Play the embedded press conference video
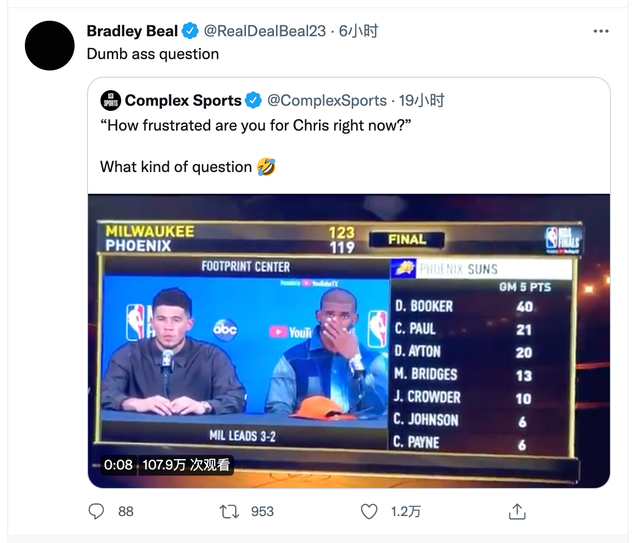 (348, 340)
